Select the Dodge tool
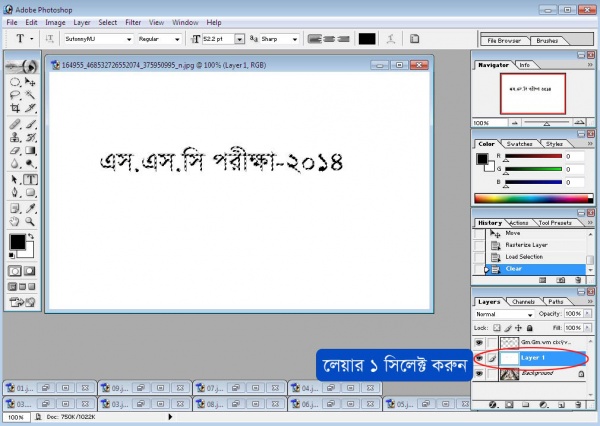 click(30, 164)
